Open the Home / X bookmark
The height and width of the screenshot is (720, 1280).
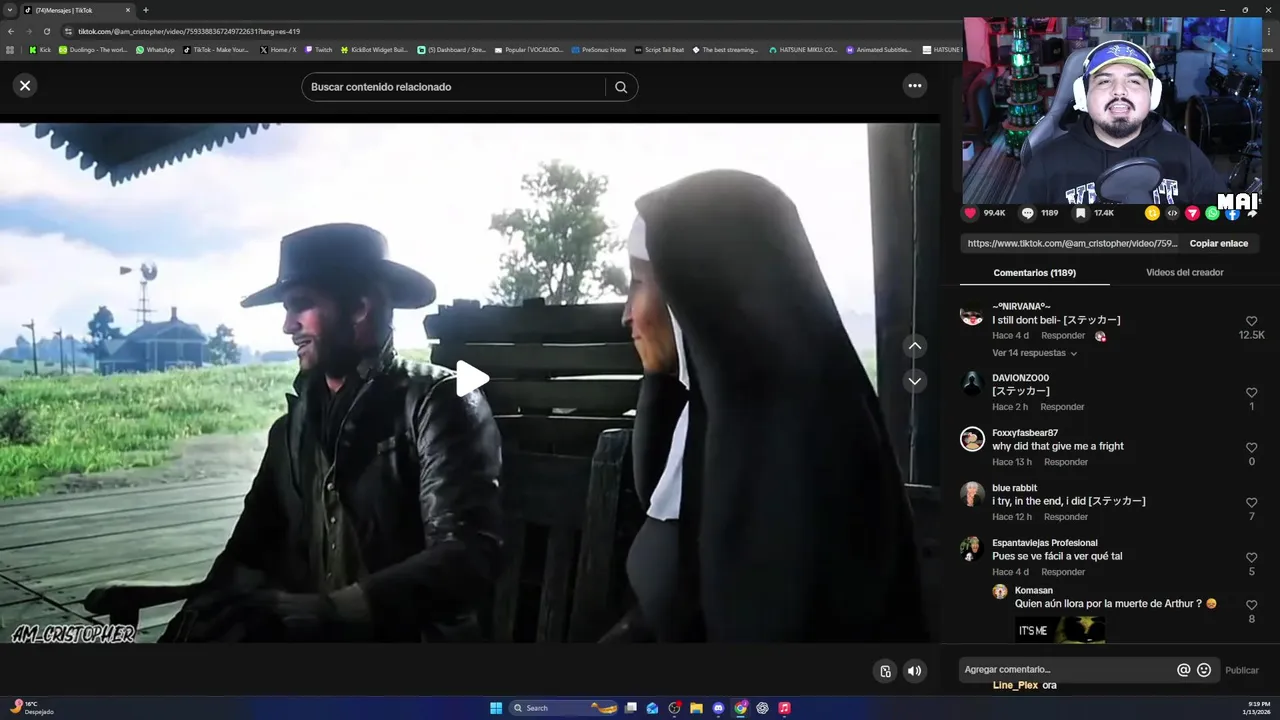278,49
